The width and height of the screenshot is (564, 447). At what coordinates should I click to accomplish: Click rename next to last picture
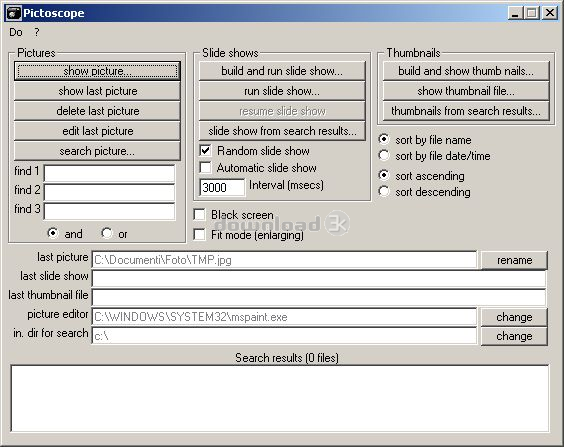(514, 260)
